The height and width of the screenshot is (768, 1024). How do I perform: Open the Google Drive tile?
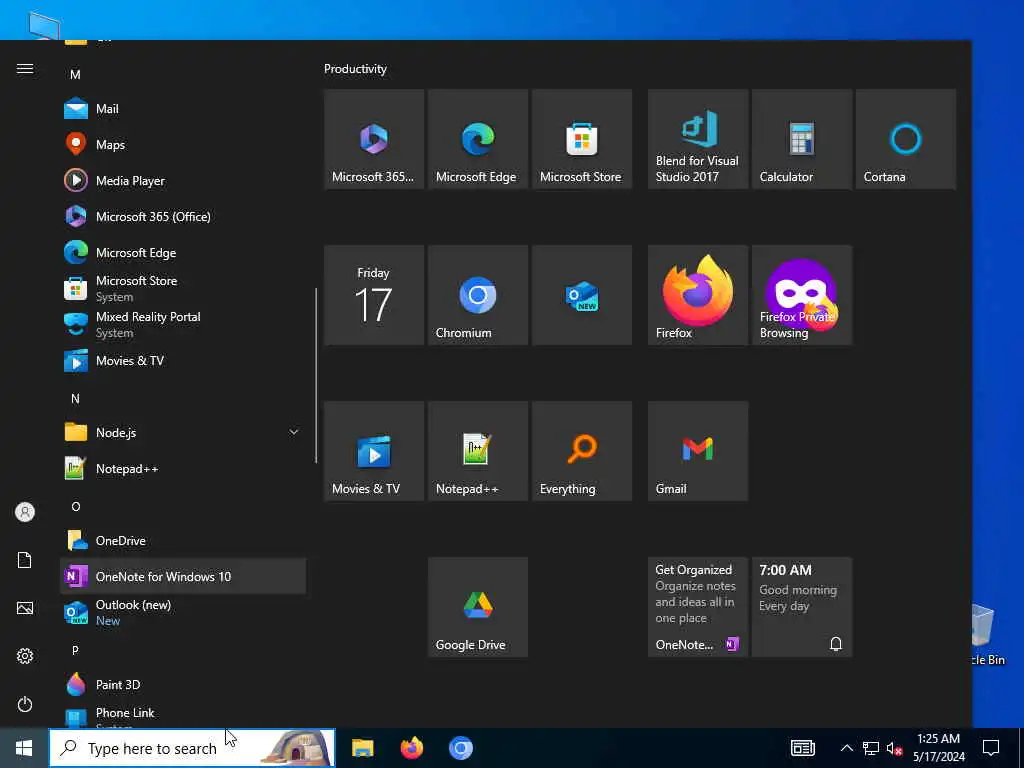pos(477,607)
